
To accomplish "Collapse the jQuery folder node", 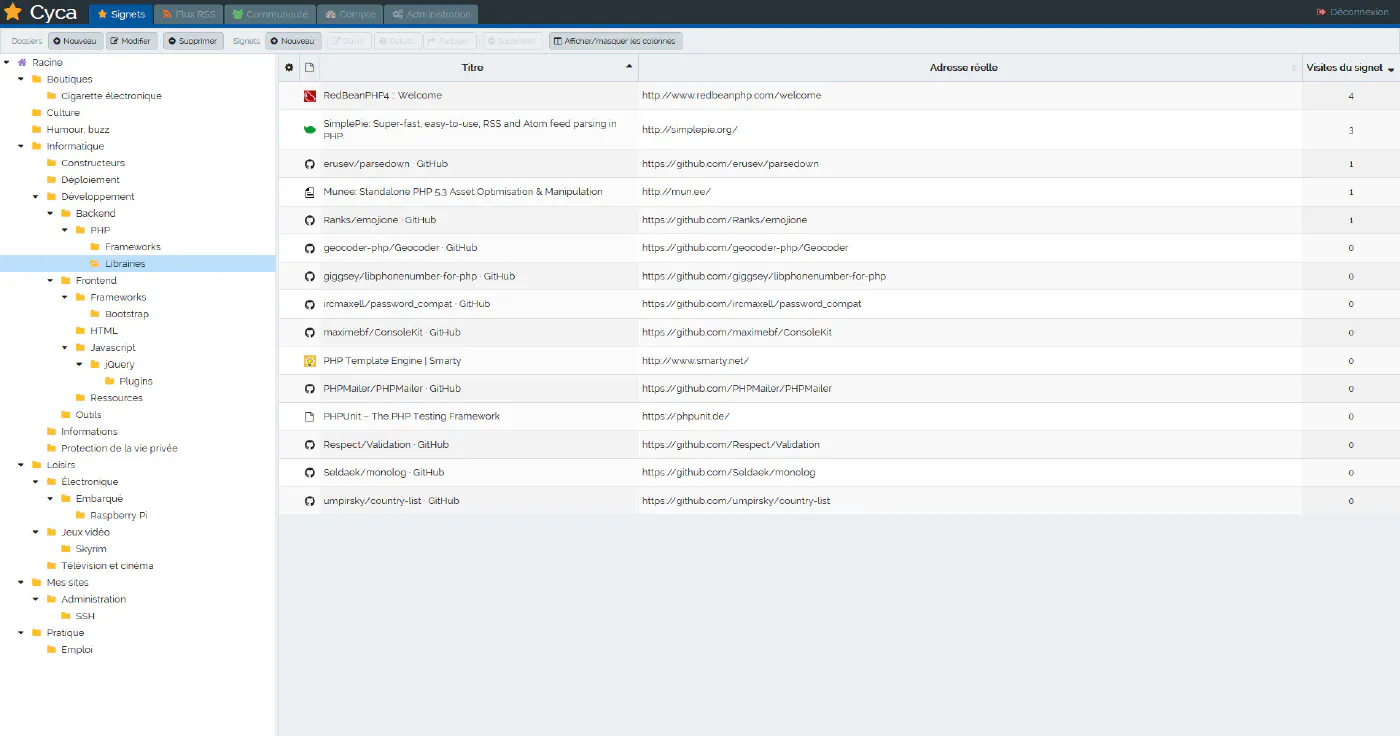I will tap(80, 364).
